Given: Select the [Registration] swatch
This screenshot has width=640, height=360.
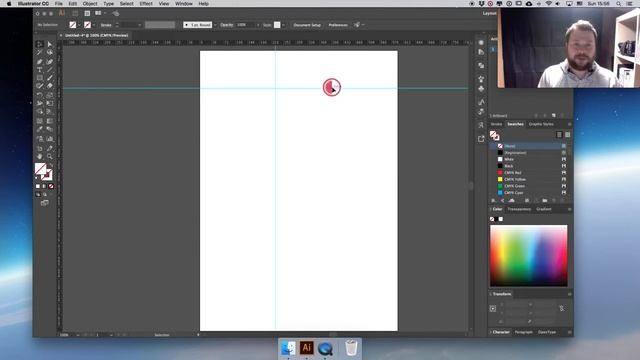Looking at the screenshot, I should pos(528,153).
